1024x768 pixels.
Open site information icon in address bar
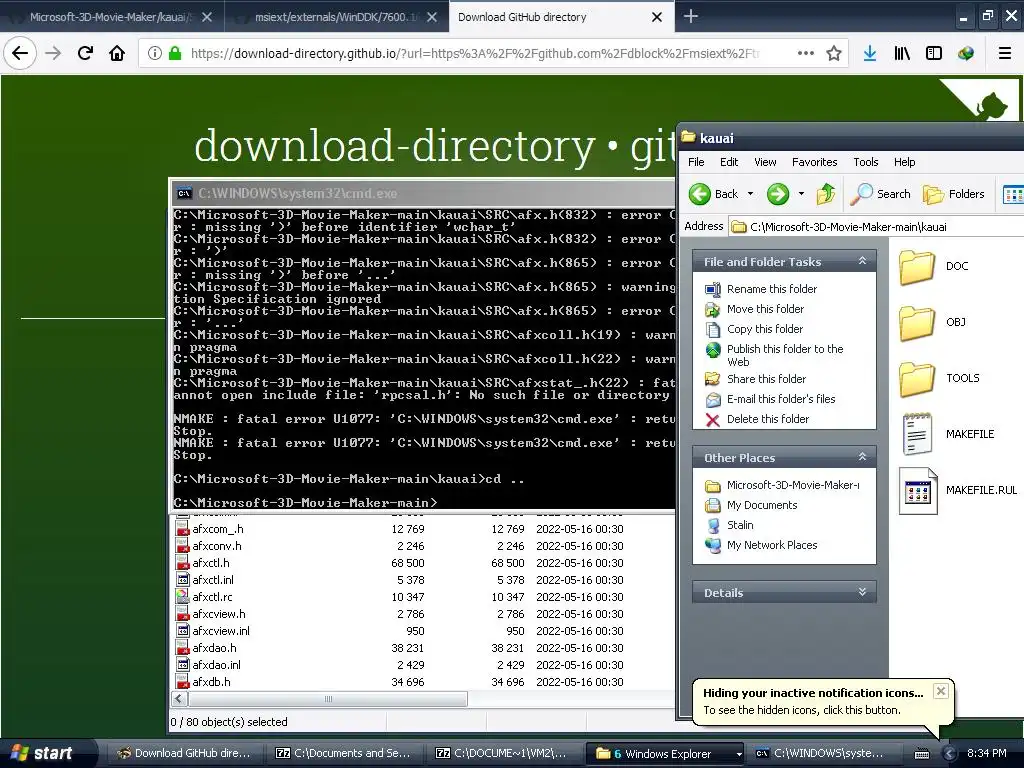point(155,54)
